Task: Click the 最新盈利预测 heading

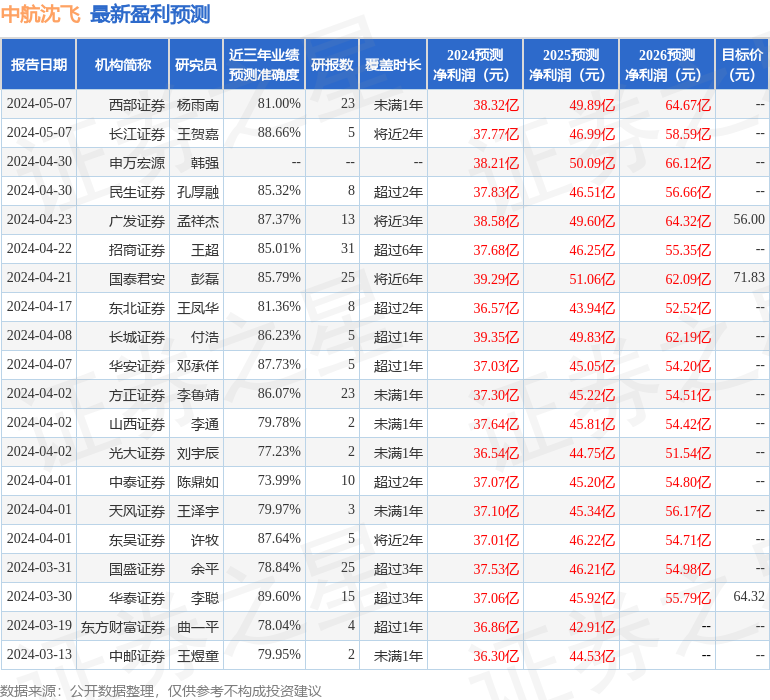Action: click(150, 14)
